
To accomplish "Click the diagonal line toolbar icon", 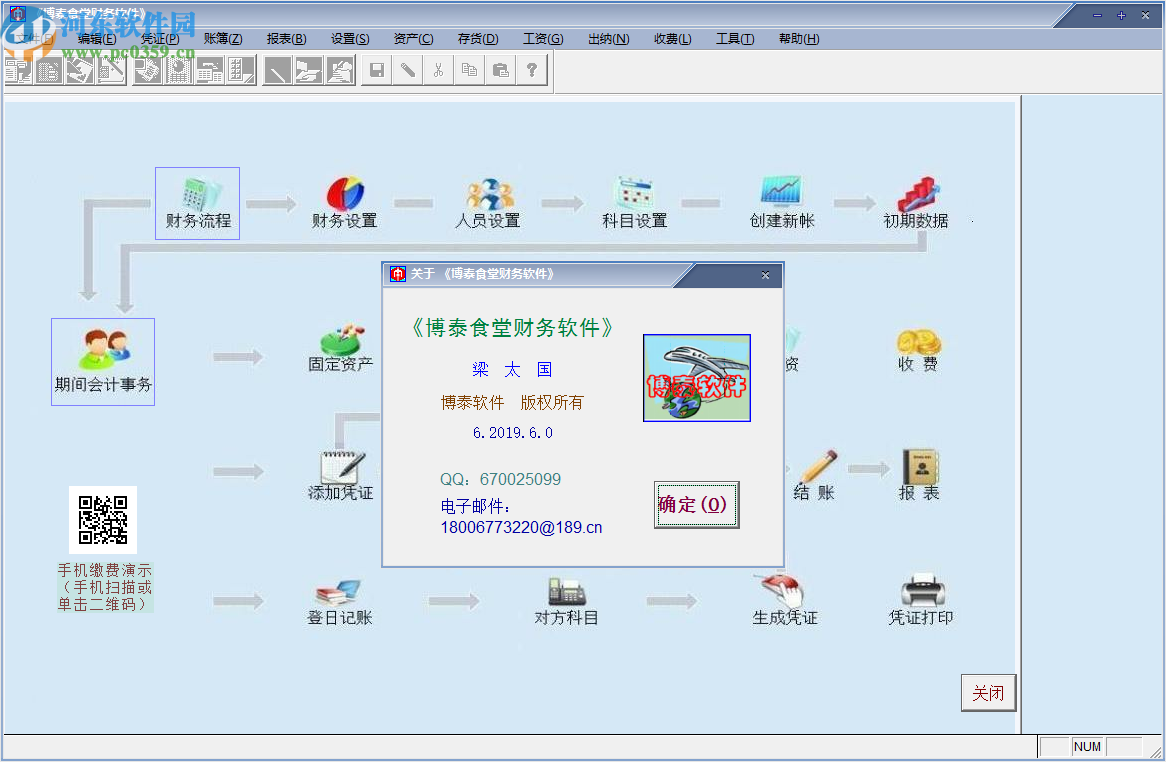I will (x=277, y=71).
